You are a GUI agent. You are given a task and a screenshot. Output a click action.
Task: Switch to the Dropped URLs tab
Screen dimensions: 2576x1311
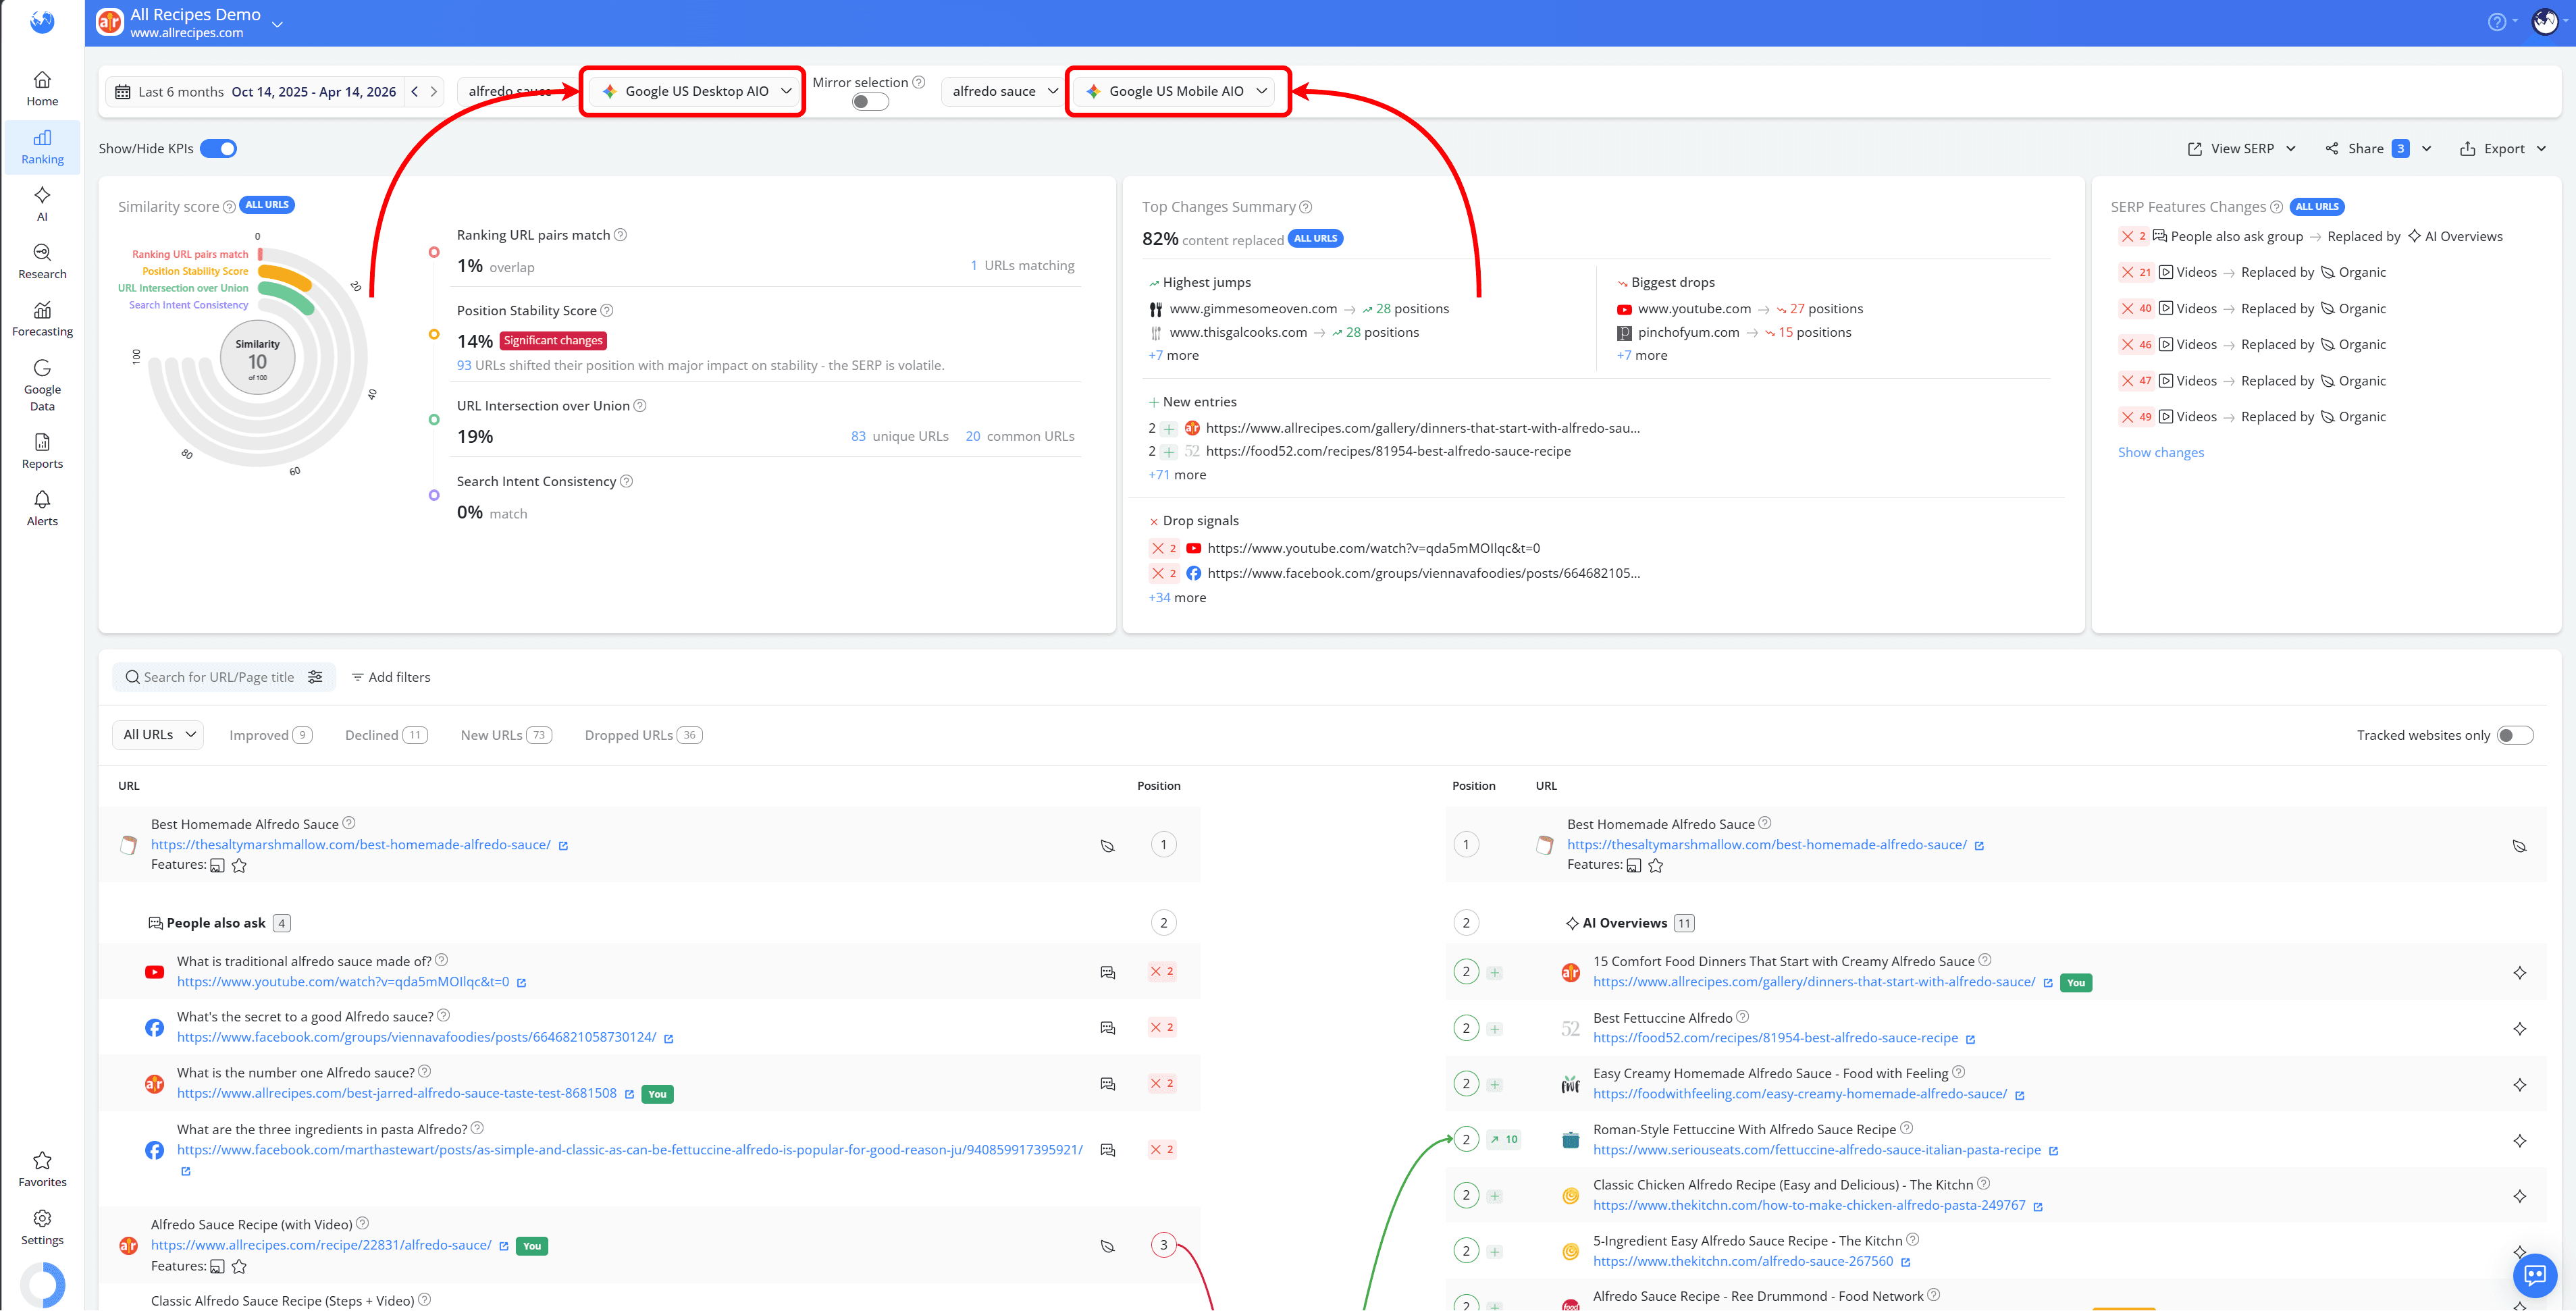[641, 735]
